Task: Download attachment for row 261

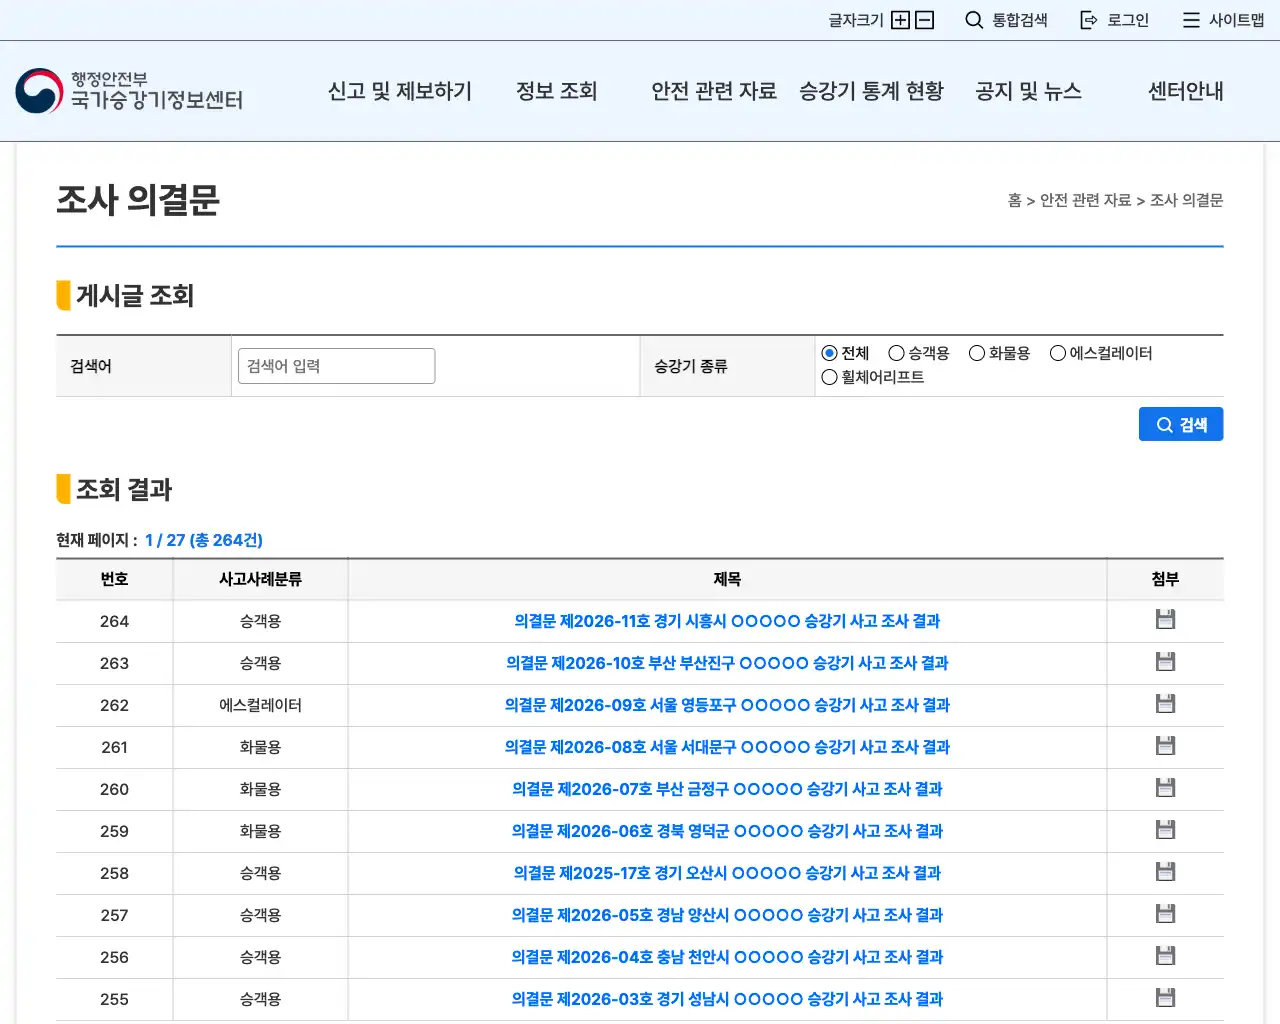Action: 1165,746
